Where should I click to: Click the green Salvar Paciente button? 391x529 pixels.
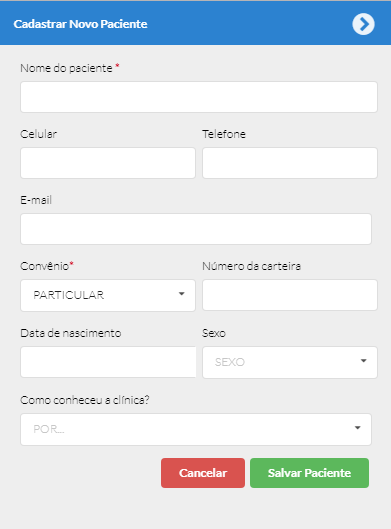click(x=309, y=473)
